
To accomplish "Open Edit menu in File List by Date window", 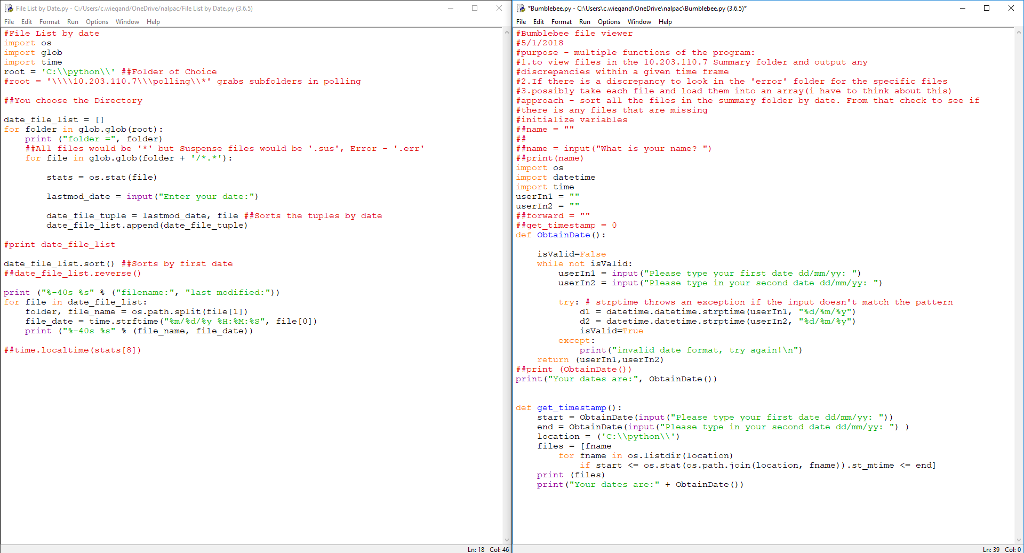I will pos(27,22).
